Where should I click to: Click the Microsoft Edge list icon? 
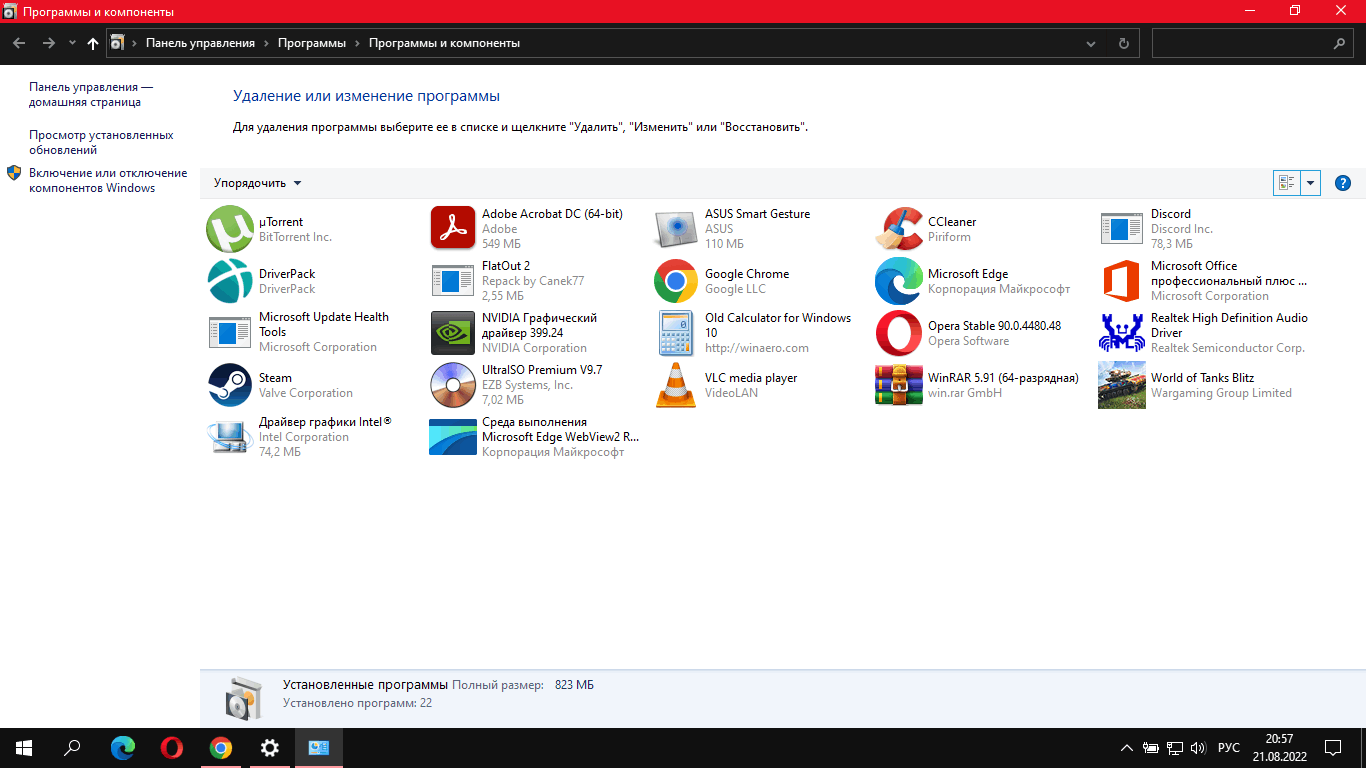tap(899, 281)
